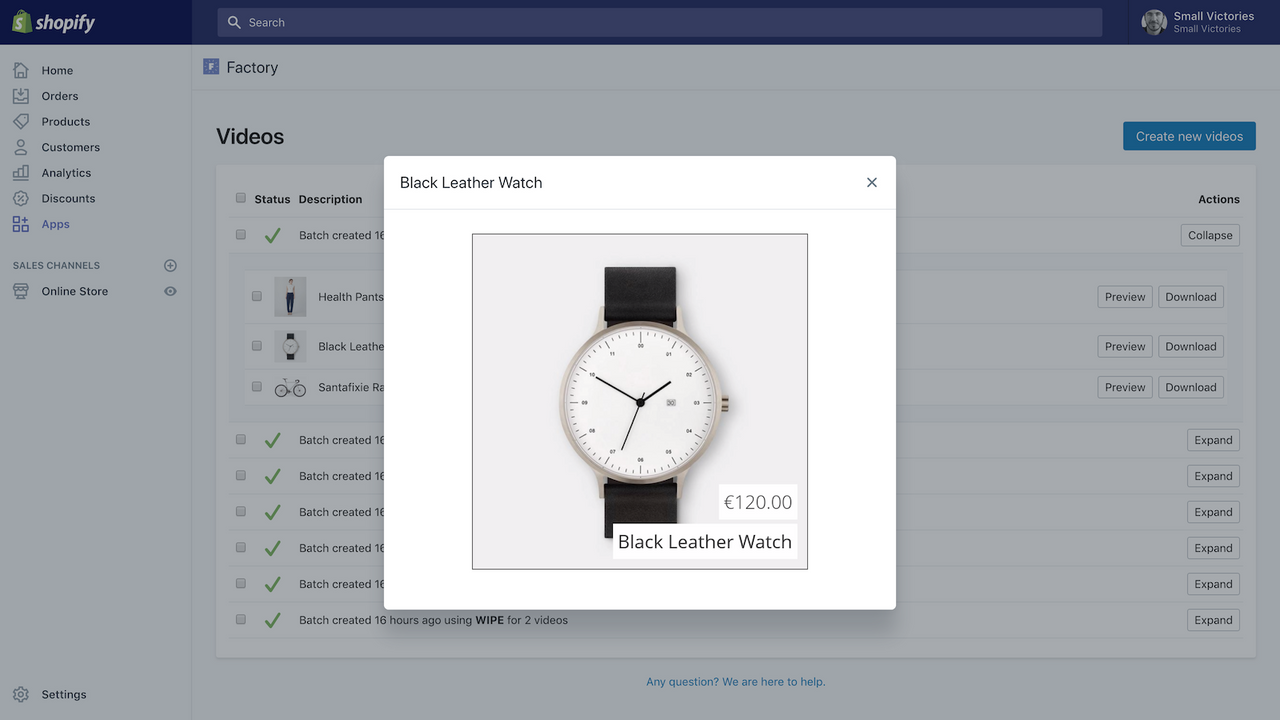Click the Analytics bar chart icon
This screenshot has height=720, width=1280.
tap(21, 173)
